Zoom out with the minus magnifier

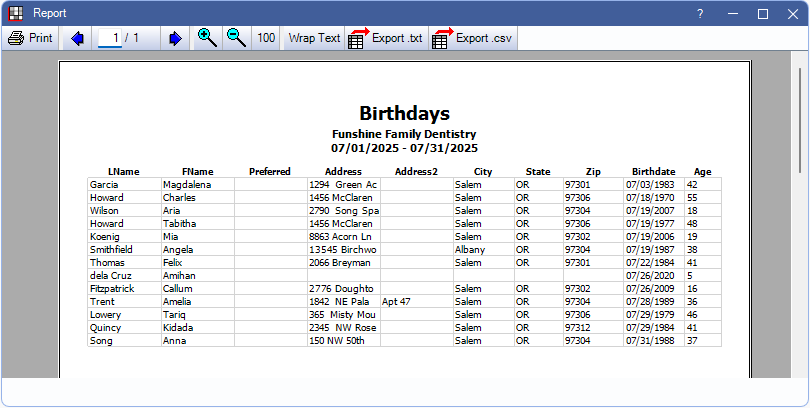pos(236,38)
